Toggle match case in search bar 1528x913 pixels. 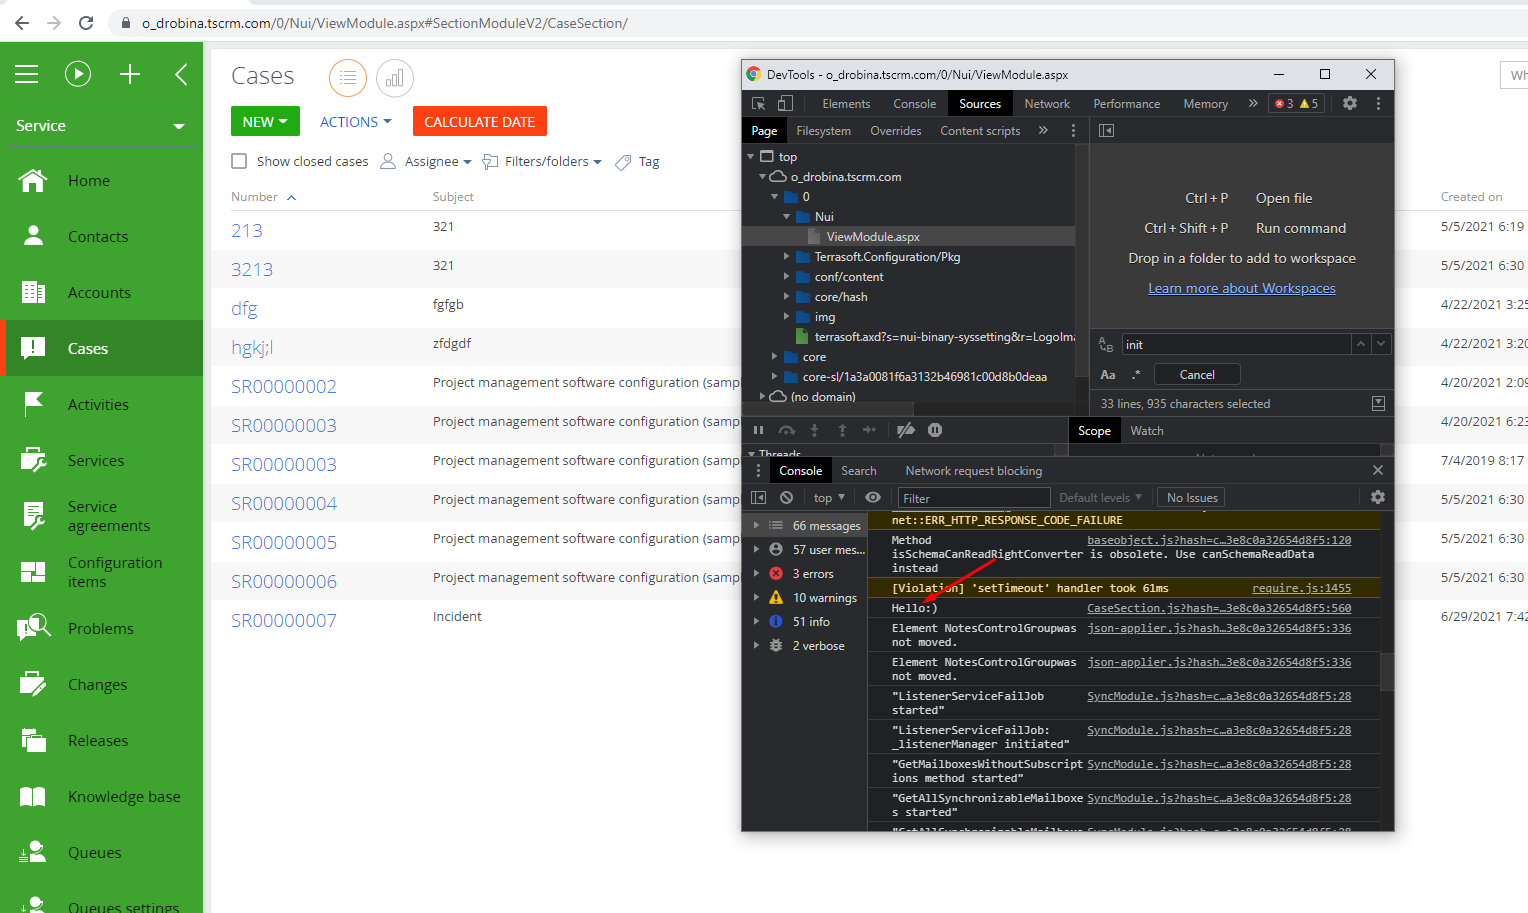click(x=1108, y=375)
